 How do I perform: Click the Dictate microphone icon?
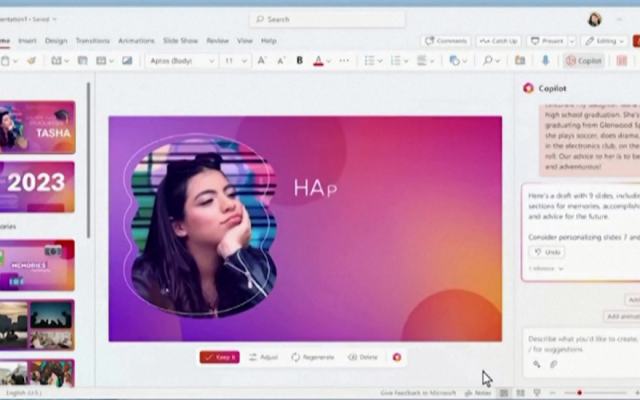[545, 61]
